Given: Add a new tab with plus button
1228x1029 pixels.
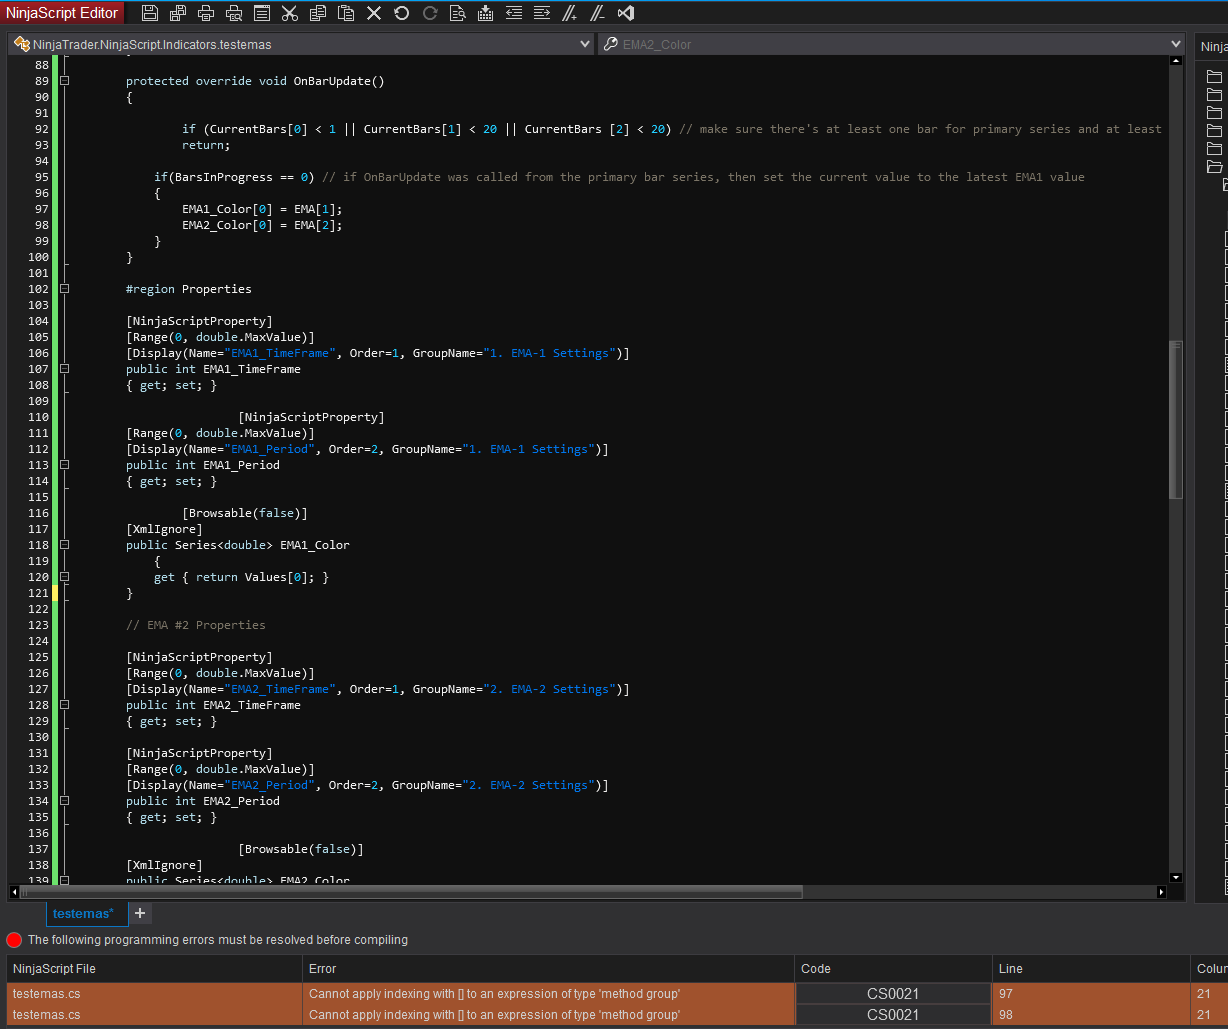Looking at the screenshot, I should 140,913.
